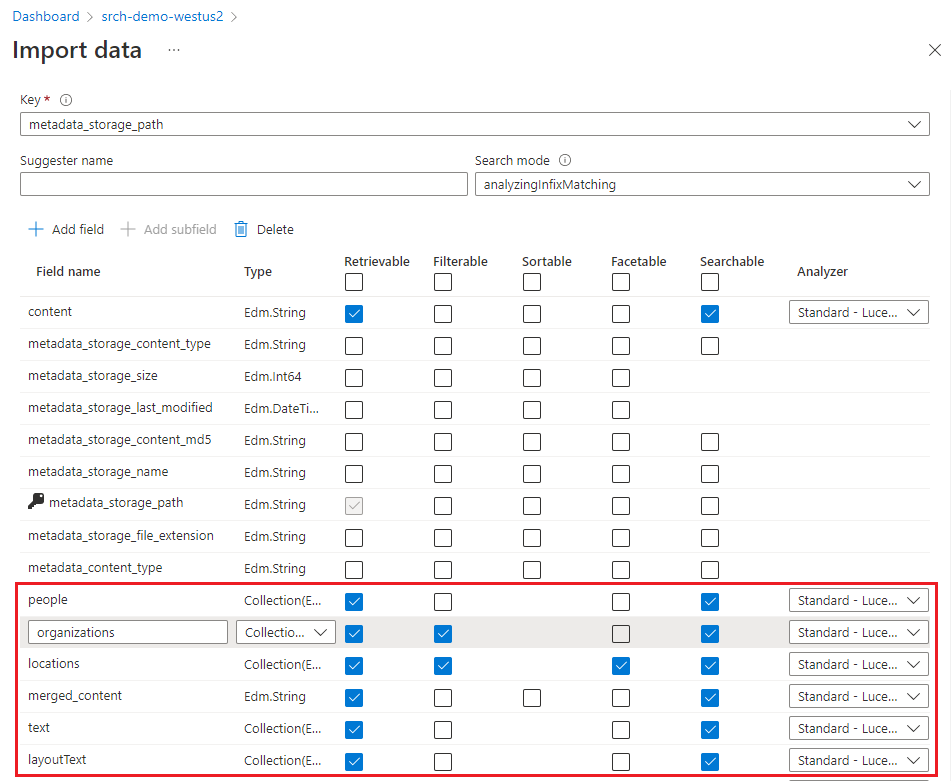Click the key icon beside metadata_storage_path
The image size is (951, 781).
click(37, 503)
